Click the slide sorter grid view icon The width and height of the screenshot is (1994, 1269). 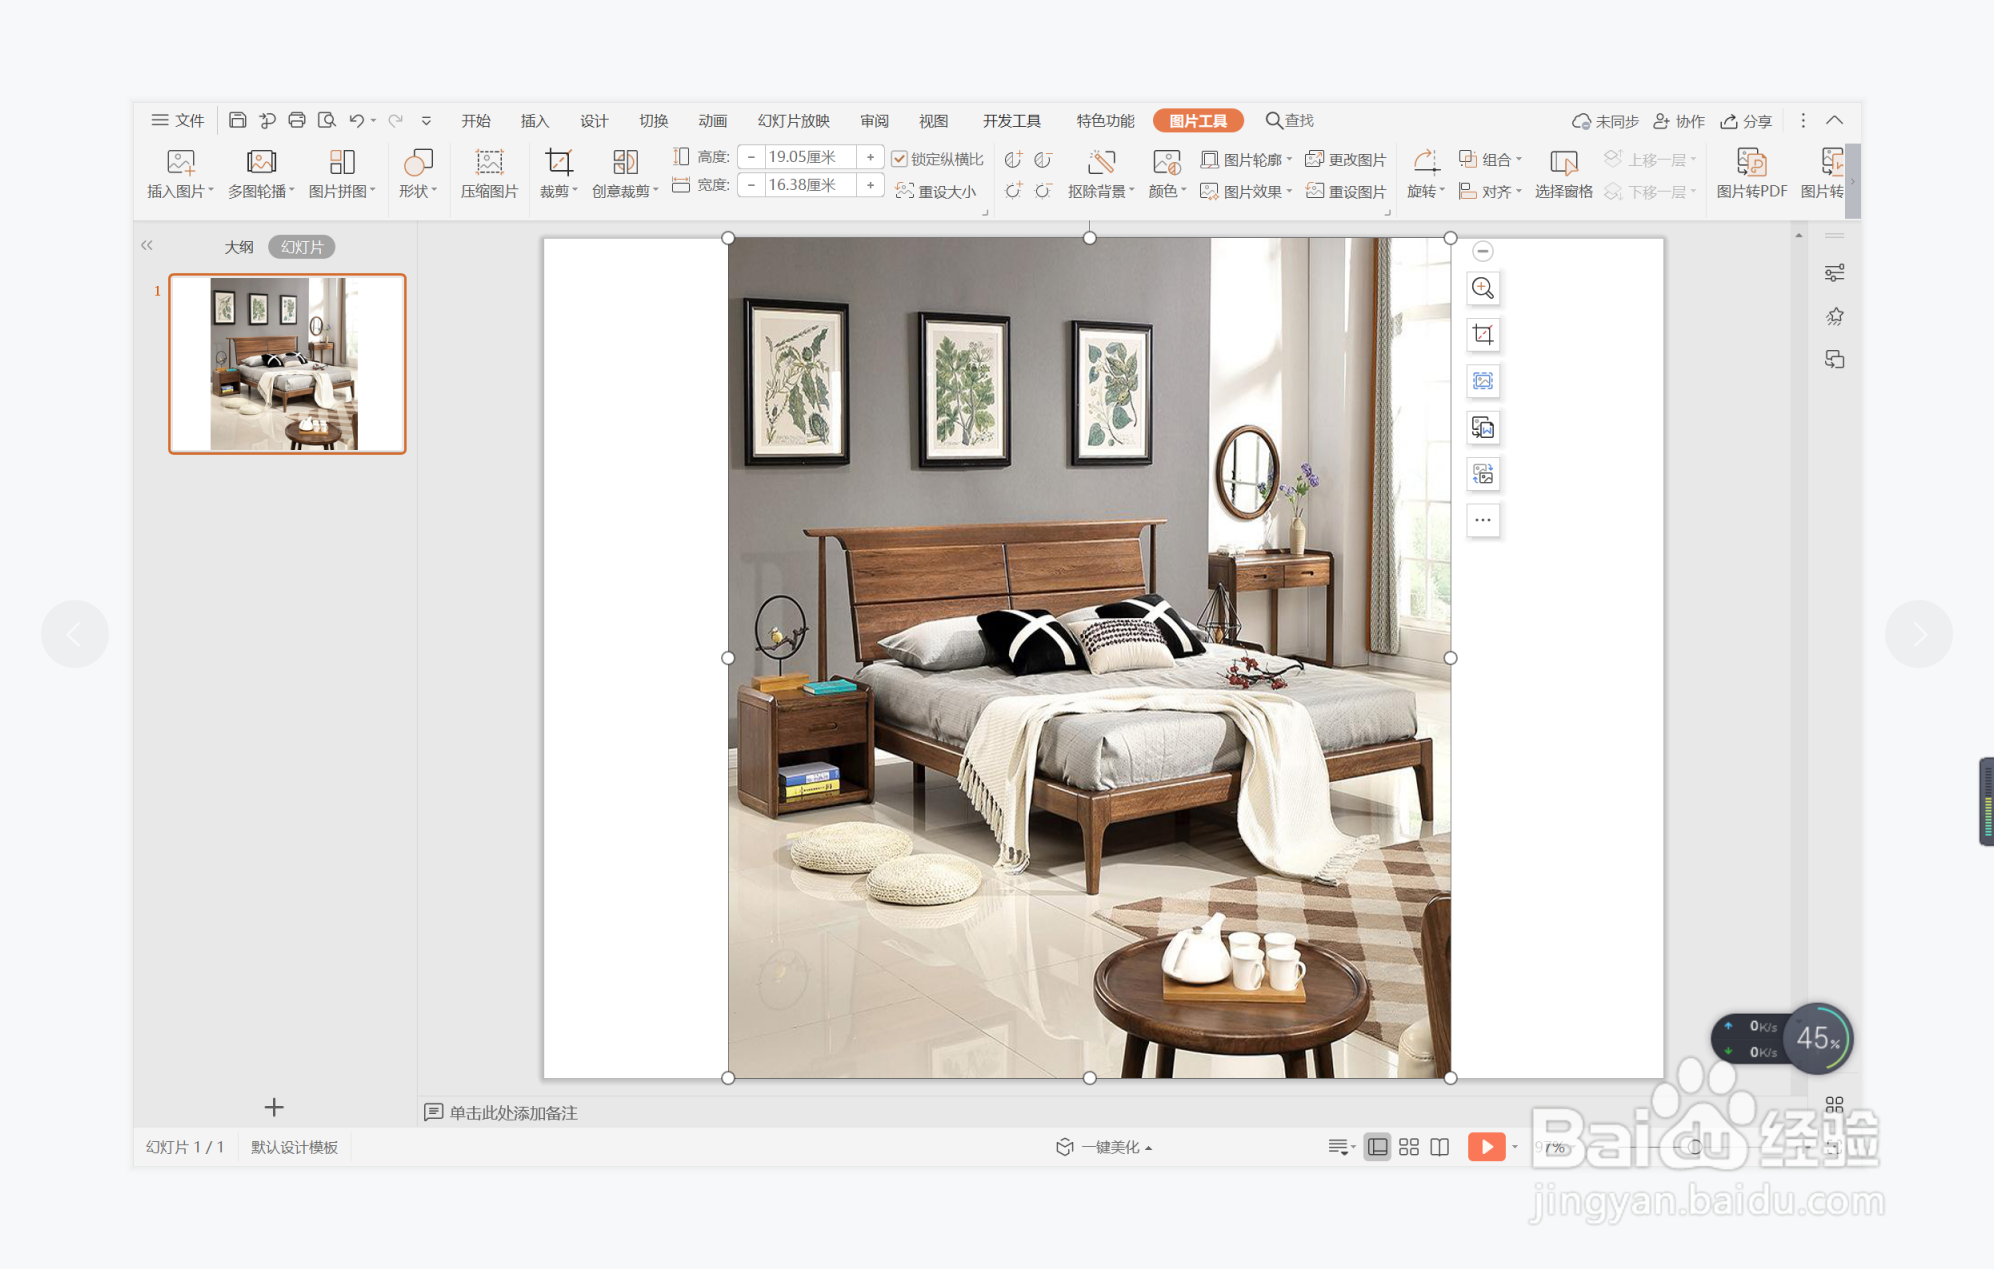click(x=1409, y=1147)
